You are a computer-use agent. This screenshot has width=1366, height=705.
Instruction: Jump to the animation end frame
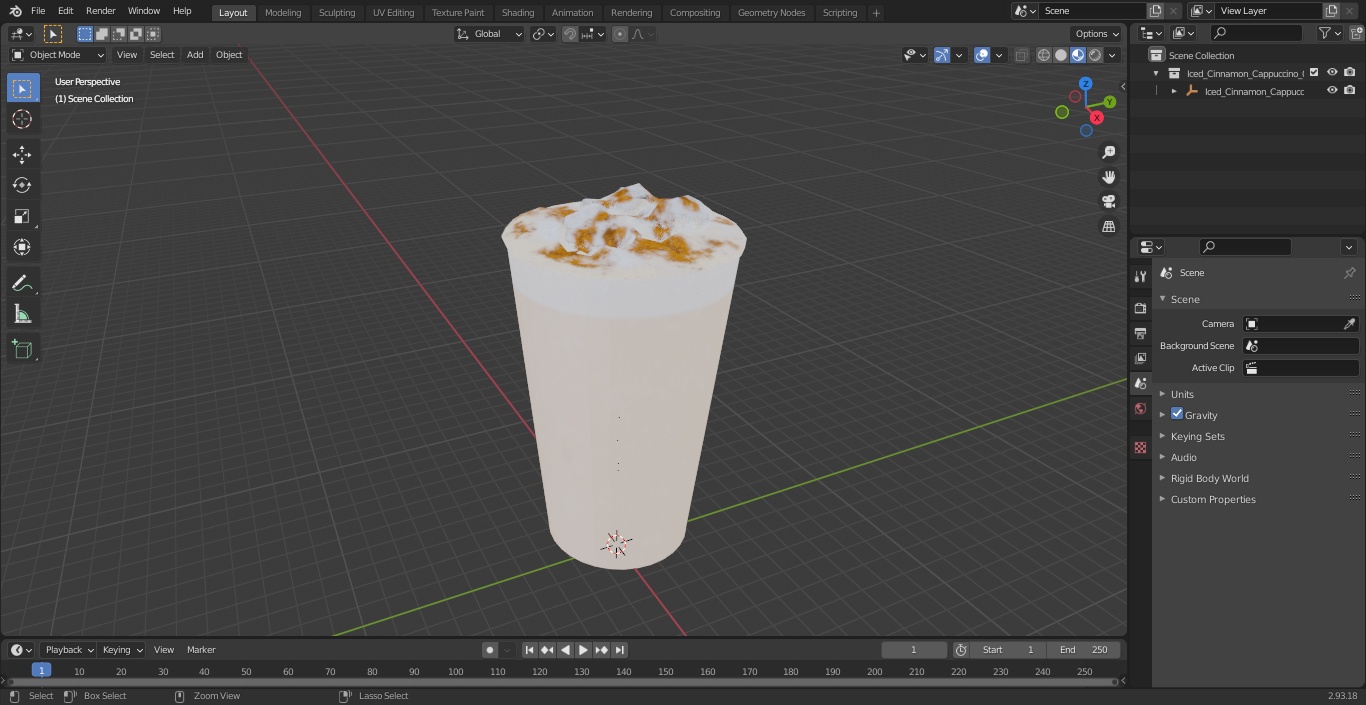pos(620,650)
